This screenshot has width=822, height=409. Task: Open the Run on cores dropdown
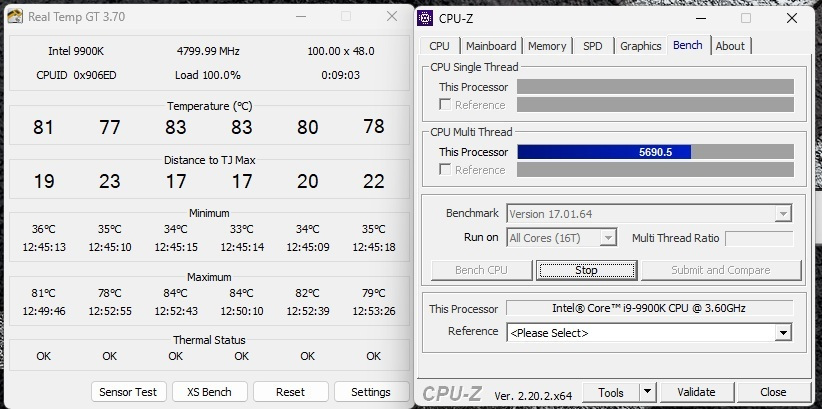click(x=608, y=238)
